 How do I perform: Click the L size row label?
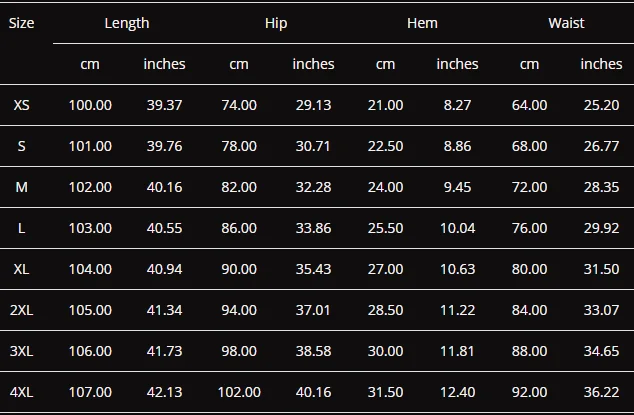21,228
